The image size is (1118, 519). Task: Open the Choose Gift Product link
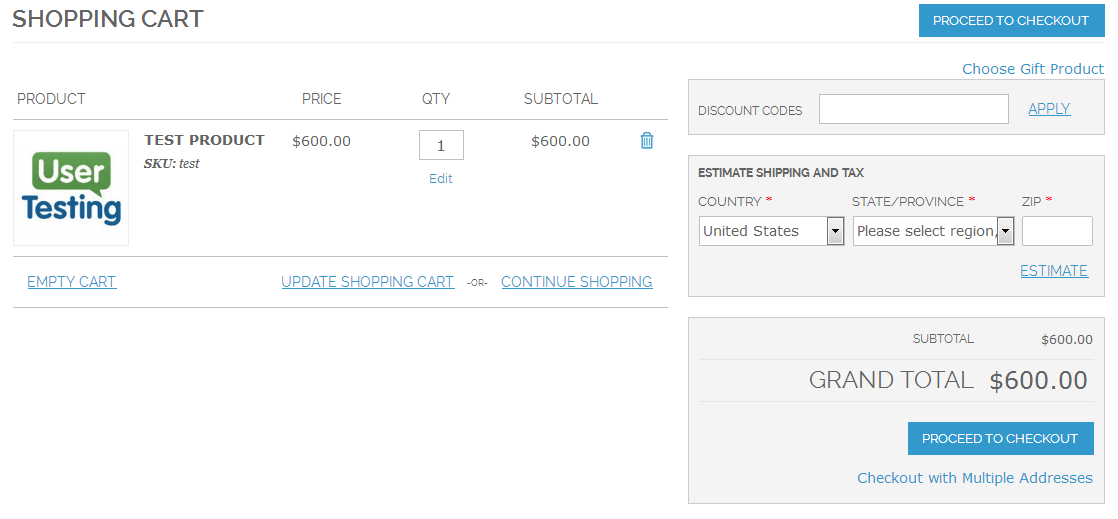coord(1032,69)
